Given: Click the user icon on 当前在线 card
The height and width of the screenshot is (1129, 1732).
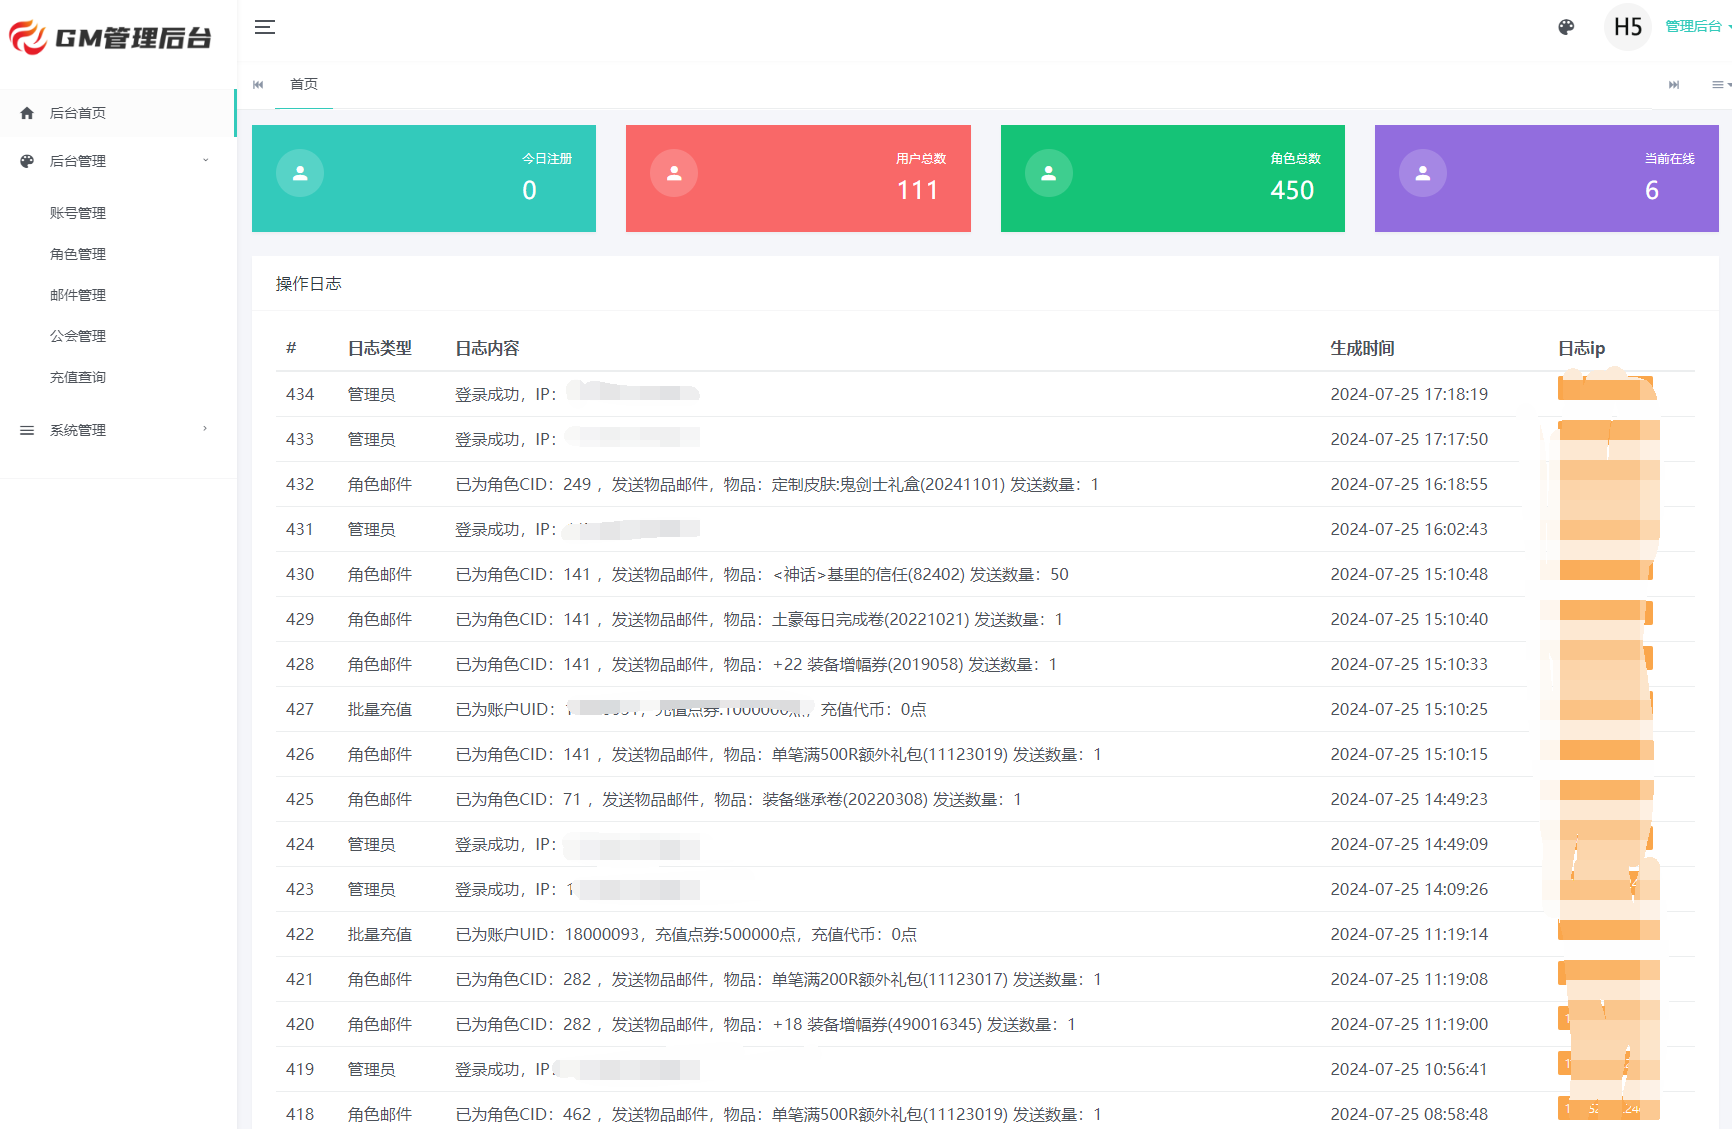Looking at the screenshot, I should click(1423, 173).
